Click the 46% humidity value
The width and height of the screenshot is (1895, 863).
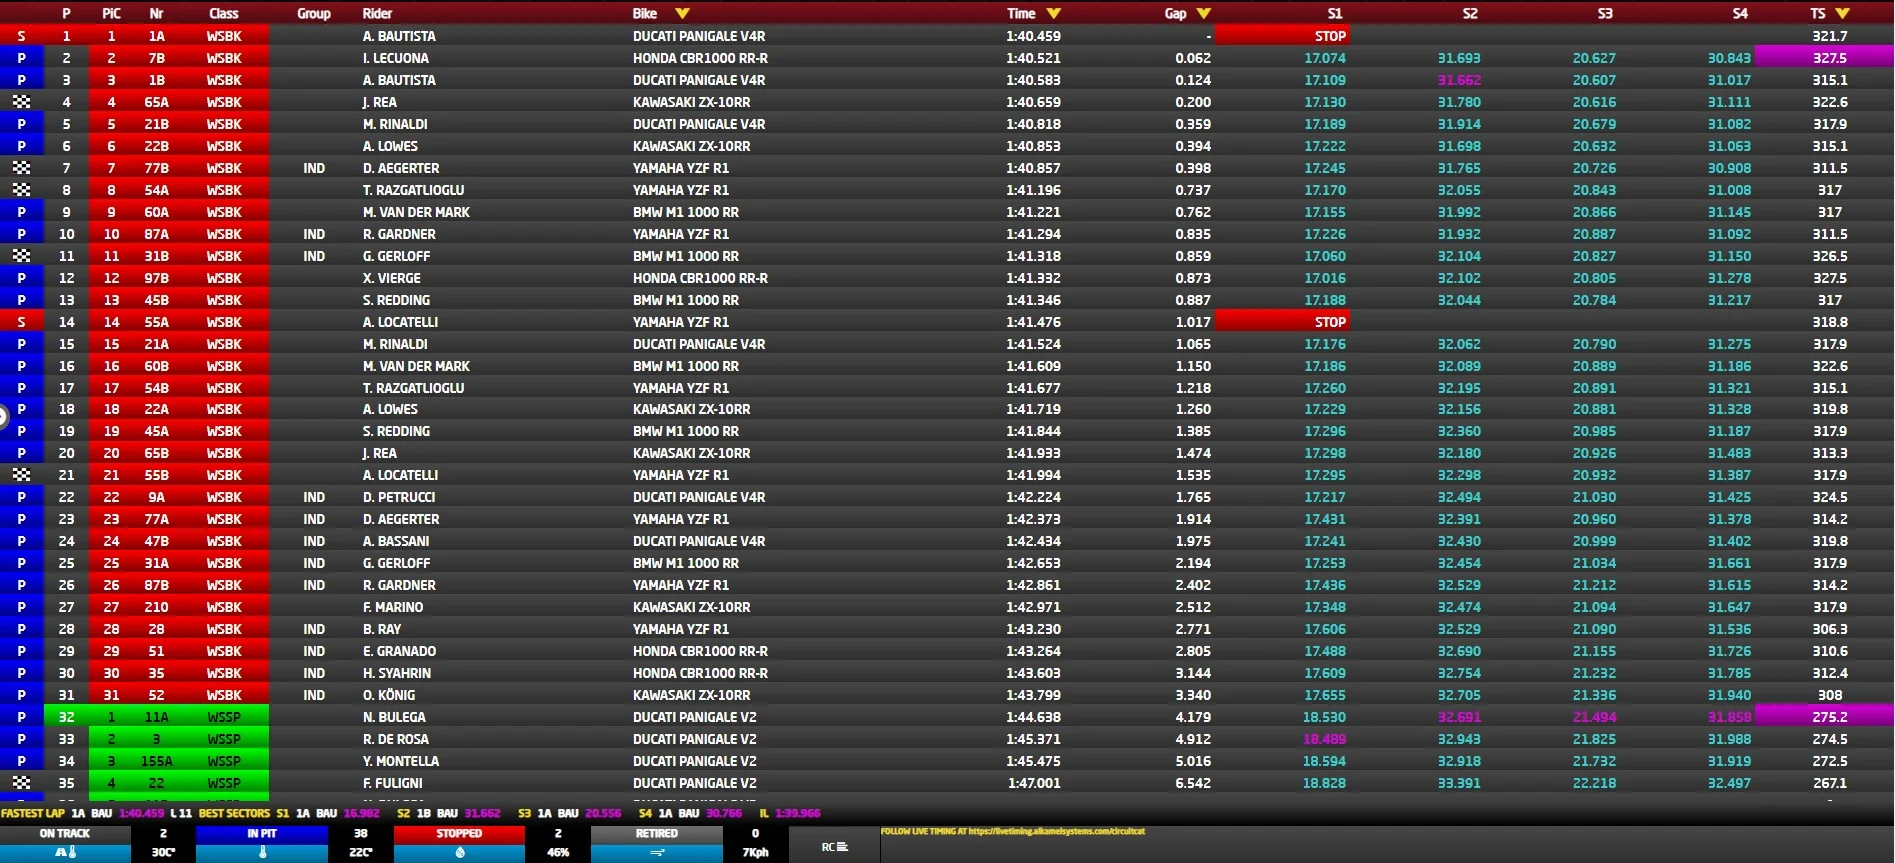pyautogui.click(x=558, y=852)
